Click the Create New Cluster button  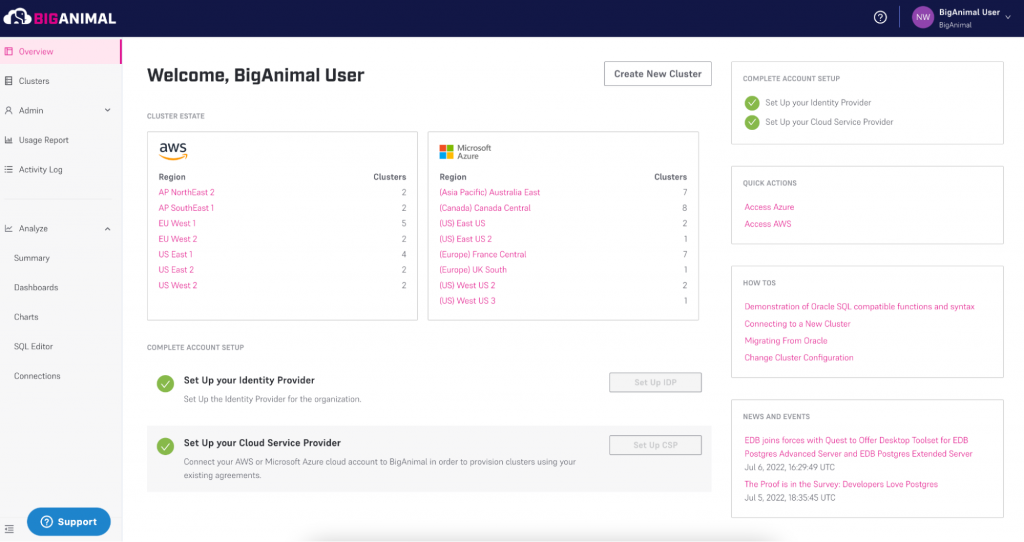(x=657, y=74)
